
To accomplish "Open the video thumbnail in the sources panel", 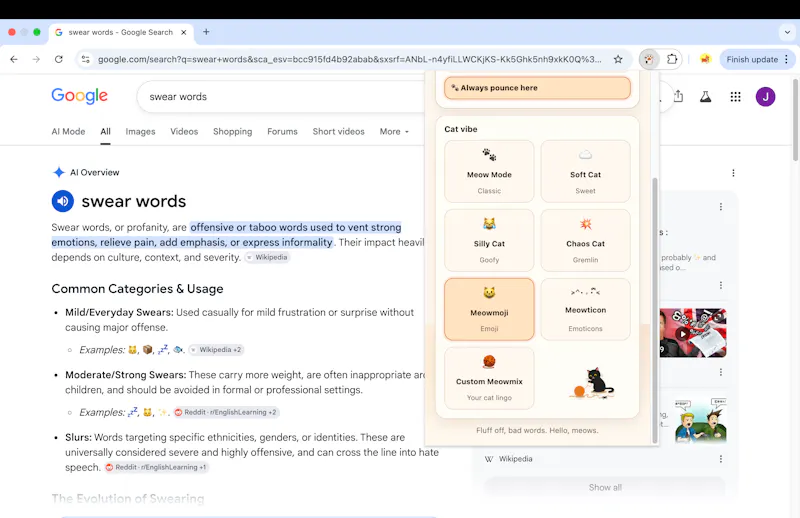I will [693, 333].
